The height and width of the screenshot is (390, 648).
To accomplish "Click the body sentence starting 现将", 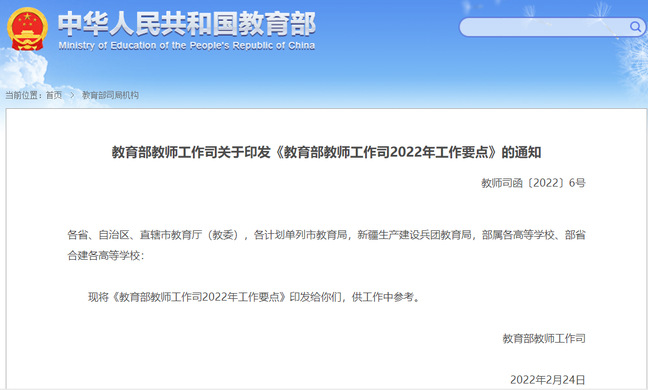I will pyautogui.click(x=254, y=297).
